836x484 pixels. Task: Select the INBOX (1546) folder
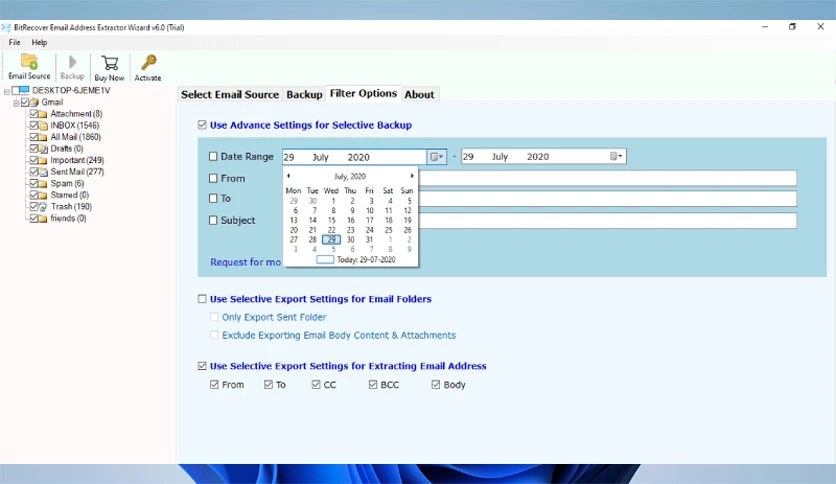click(75, 125)
